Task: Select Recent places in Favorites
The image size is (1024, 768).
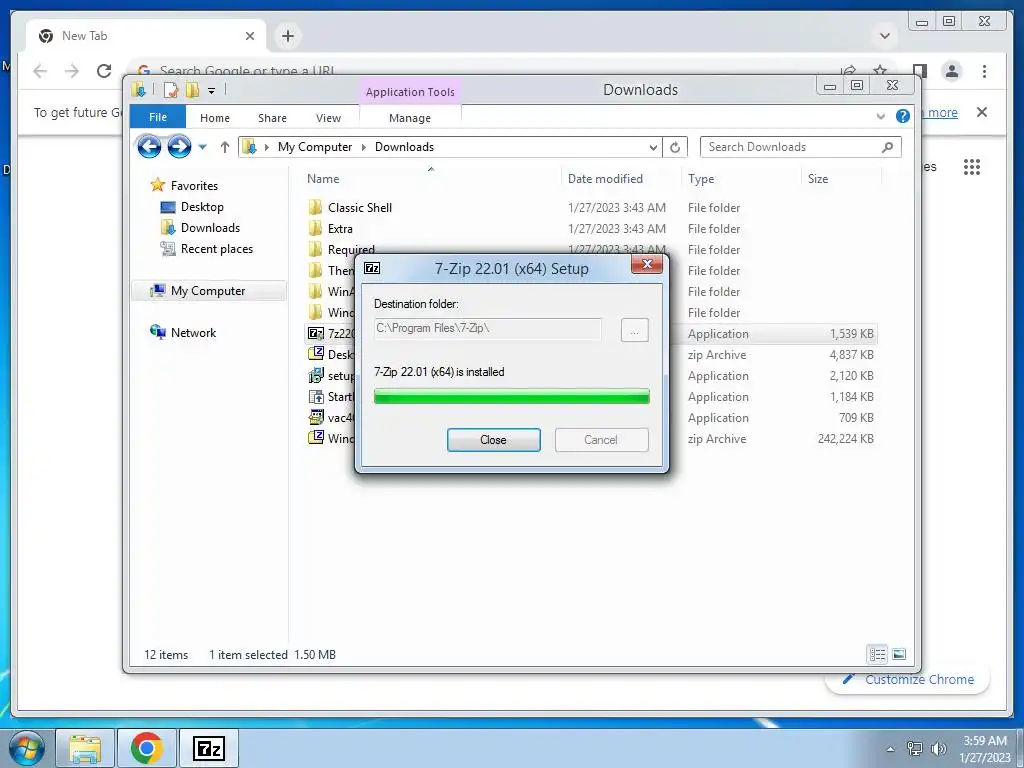Action: click(217, 249)
